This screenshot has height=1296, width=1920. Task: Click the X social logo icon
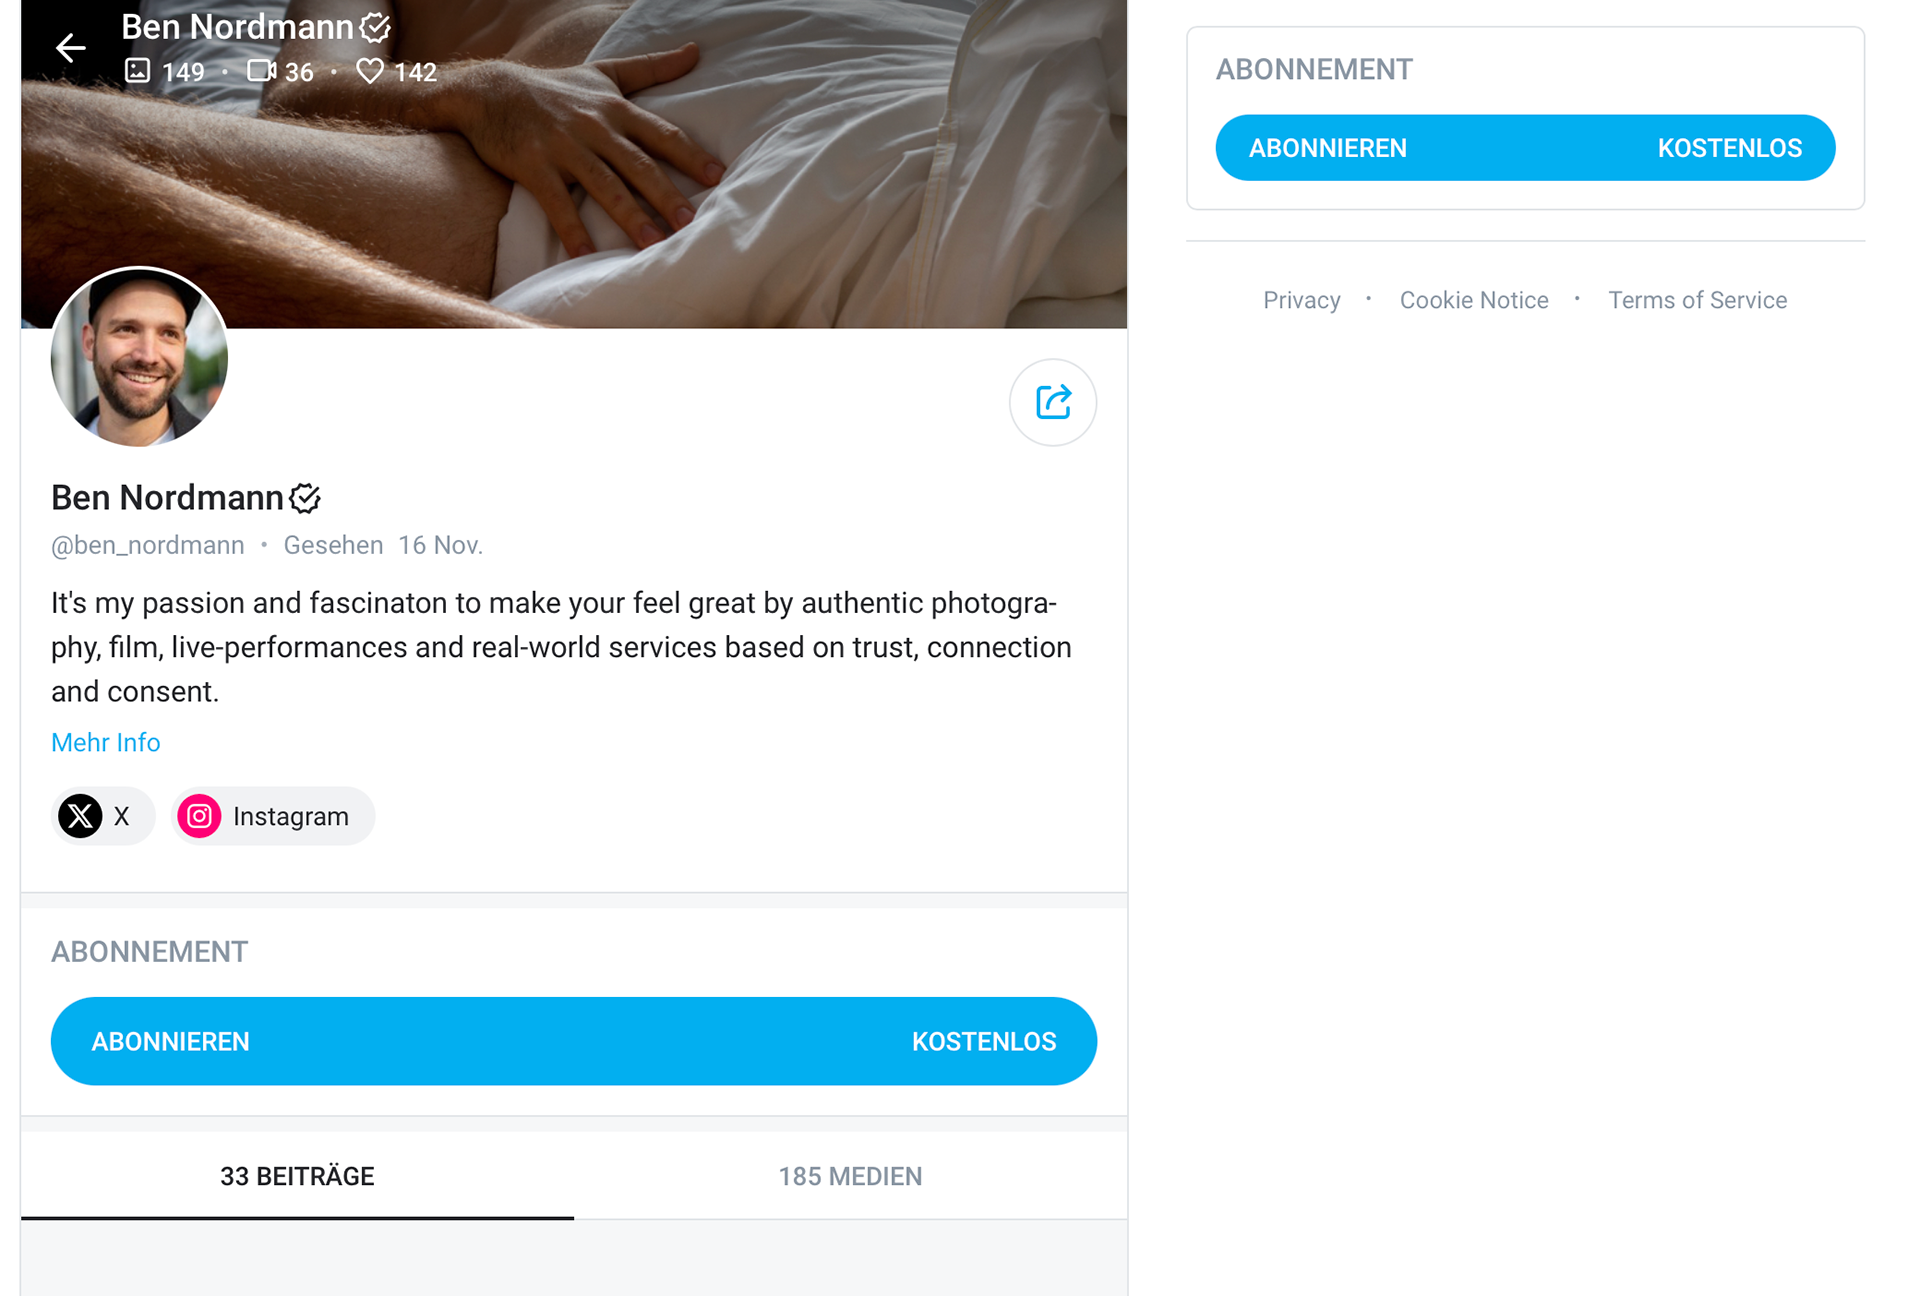pos(80,816)
